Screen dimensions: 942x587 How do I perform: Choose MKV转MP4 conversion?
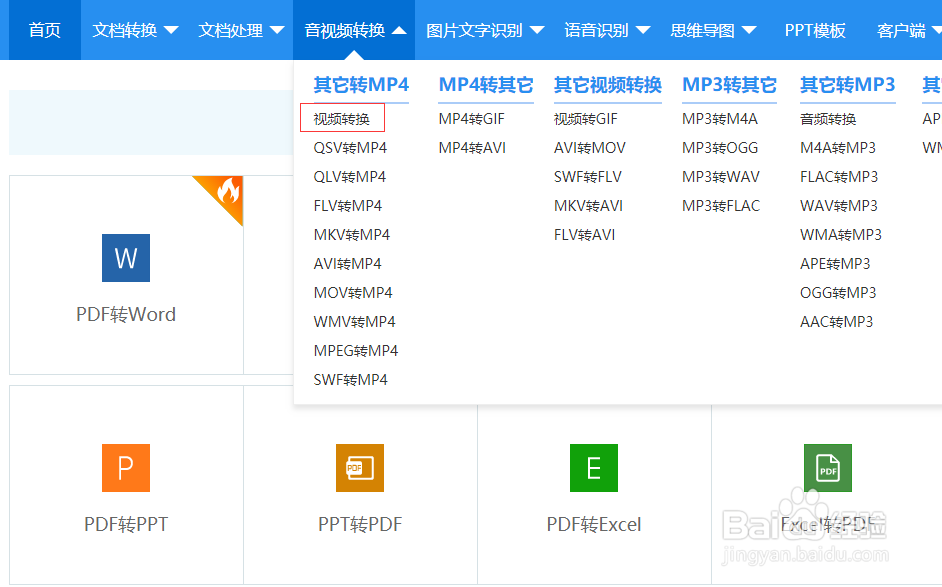click(x=351, y=235)
